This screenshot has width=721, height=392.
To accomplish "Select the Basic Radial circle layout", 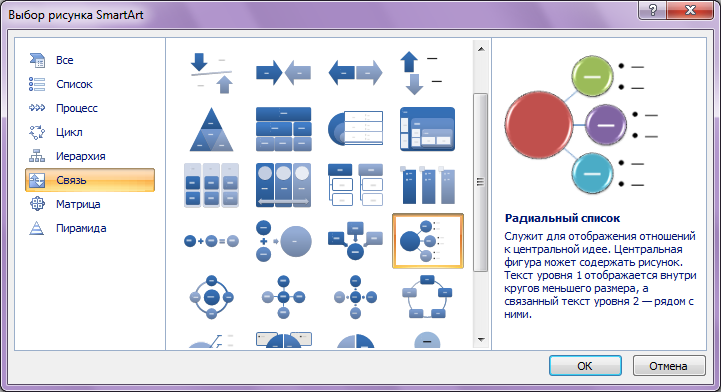I will point(283,297).
